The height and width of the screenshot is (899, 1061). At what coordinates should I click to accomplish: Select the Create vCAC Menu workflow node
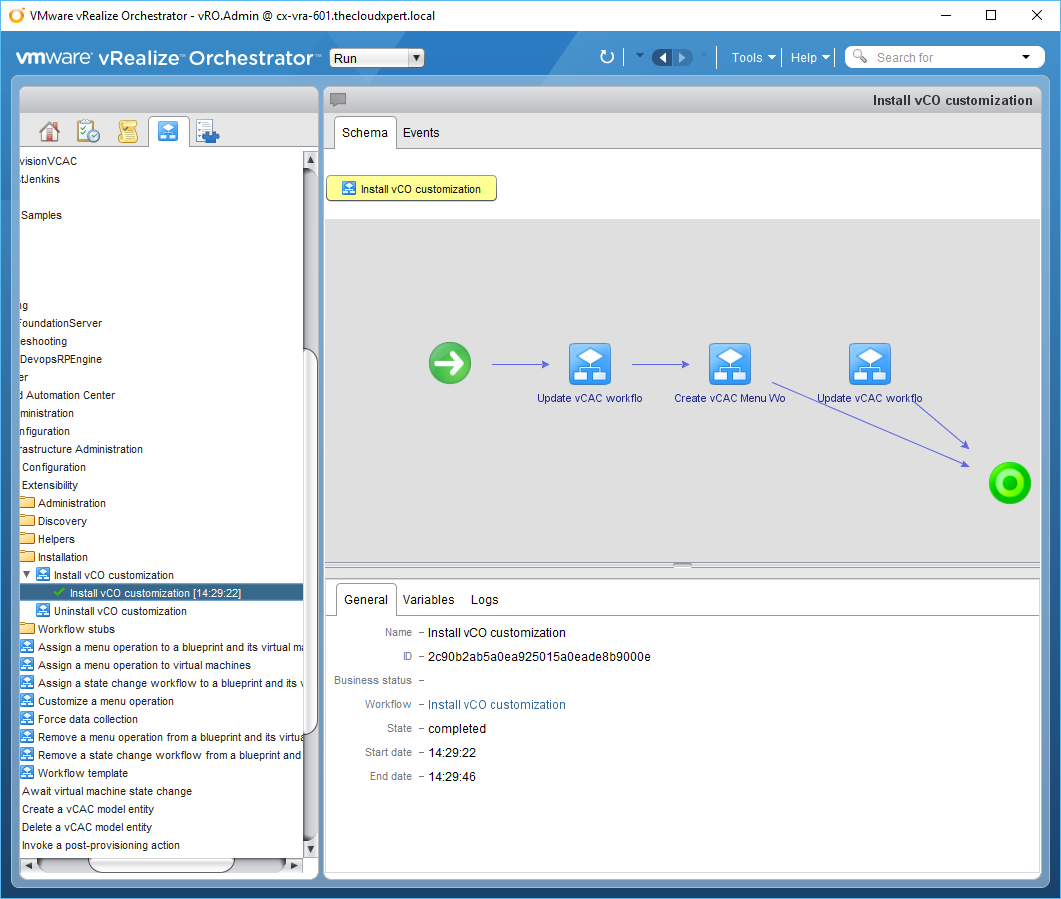click(x=730, y=365)
